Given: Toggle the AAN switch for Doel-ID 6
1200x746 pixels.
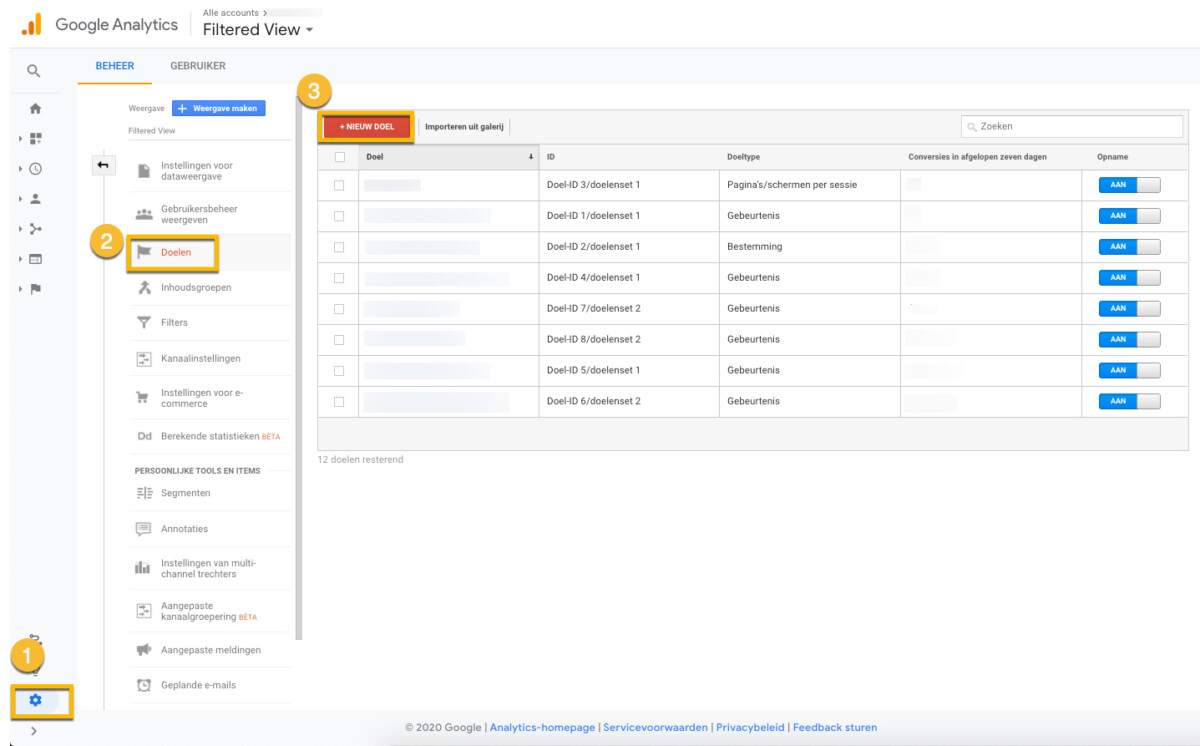Looking at the screenshot, I should 1129,402.
